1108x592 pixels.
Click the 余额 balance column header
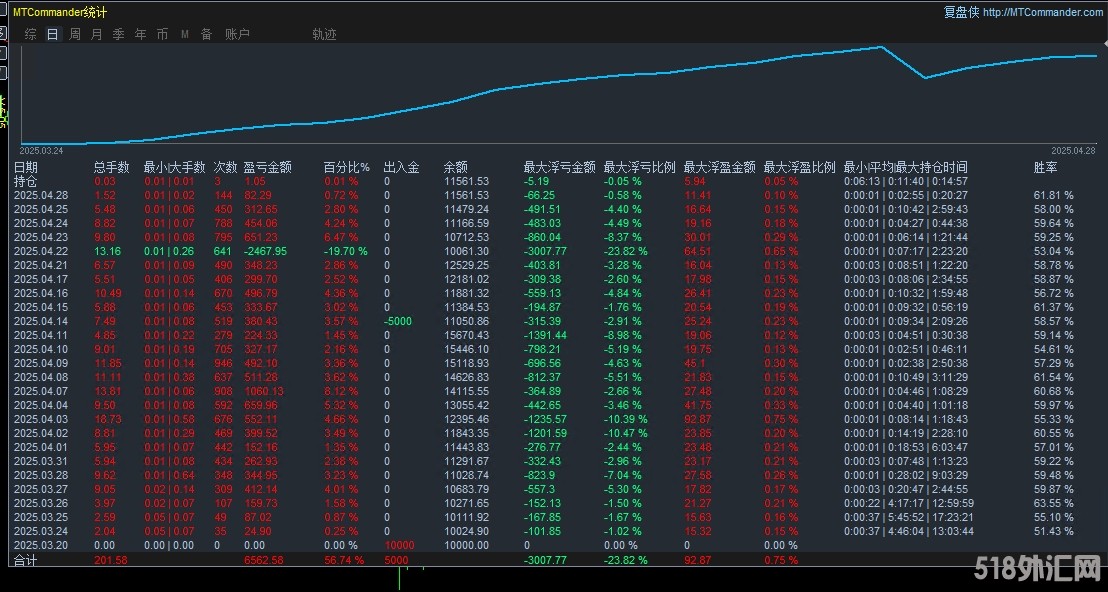pos(455,167)
